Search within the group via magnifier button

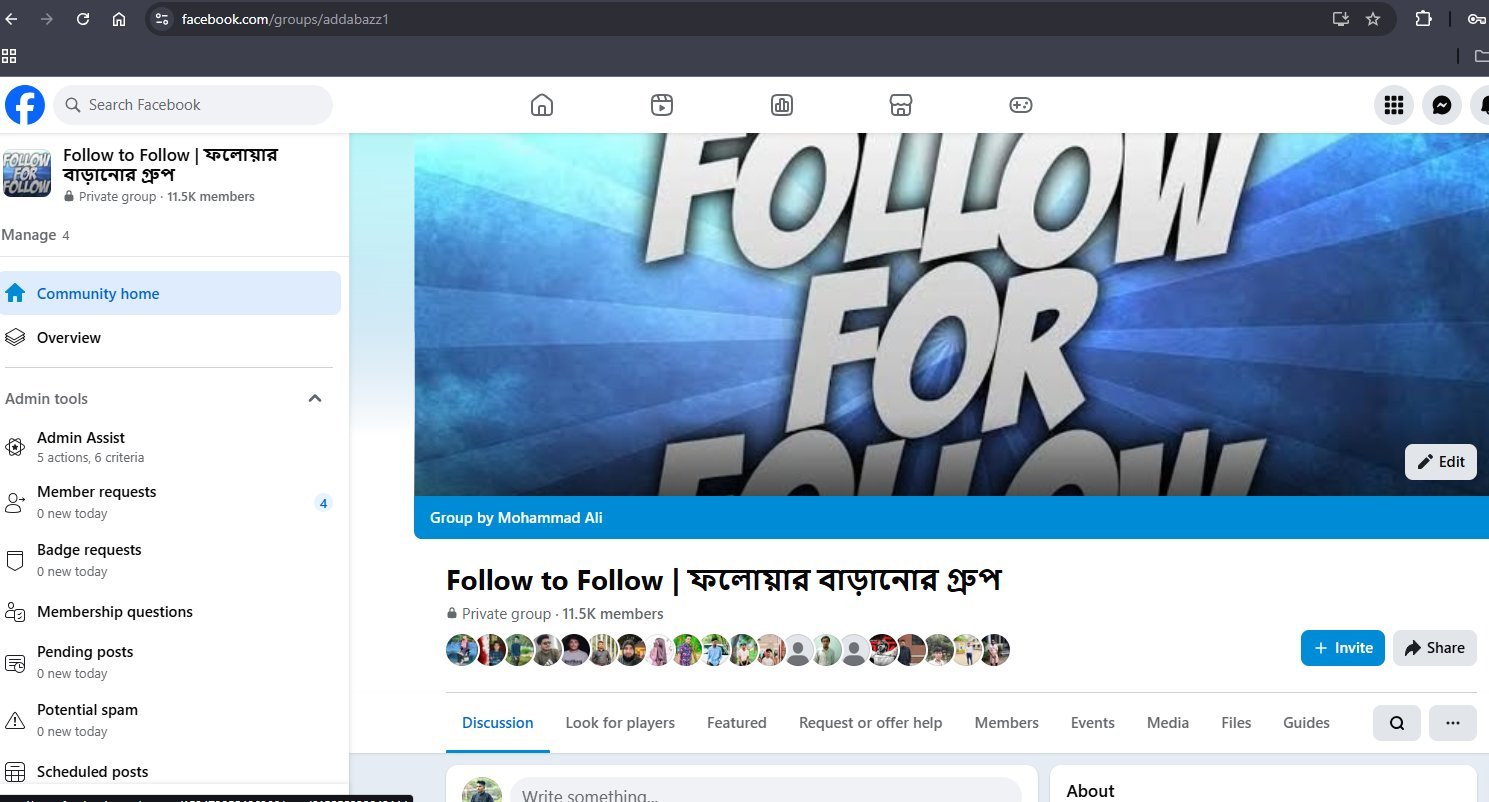pos(1397,723)
